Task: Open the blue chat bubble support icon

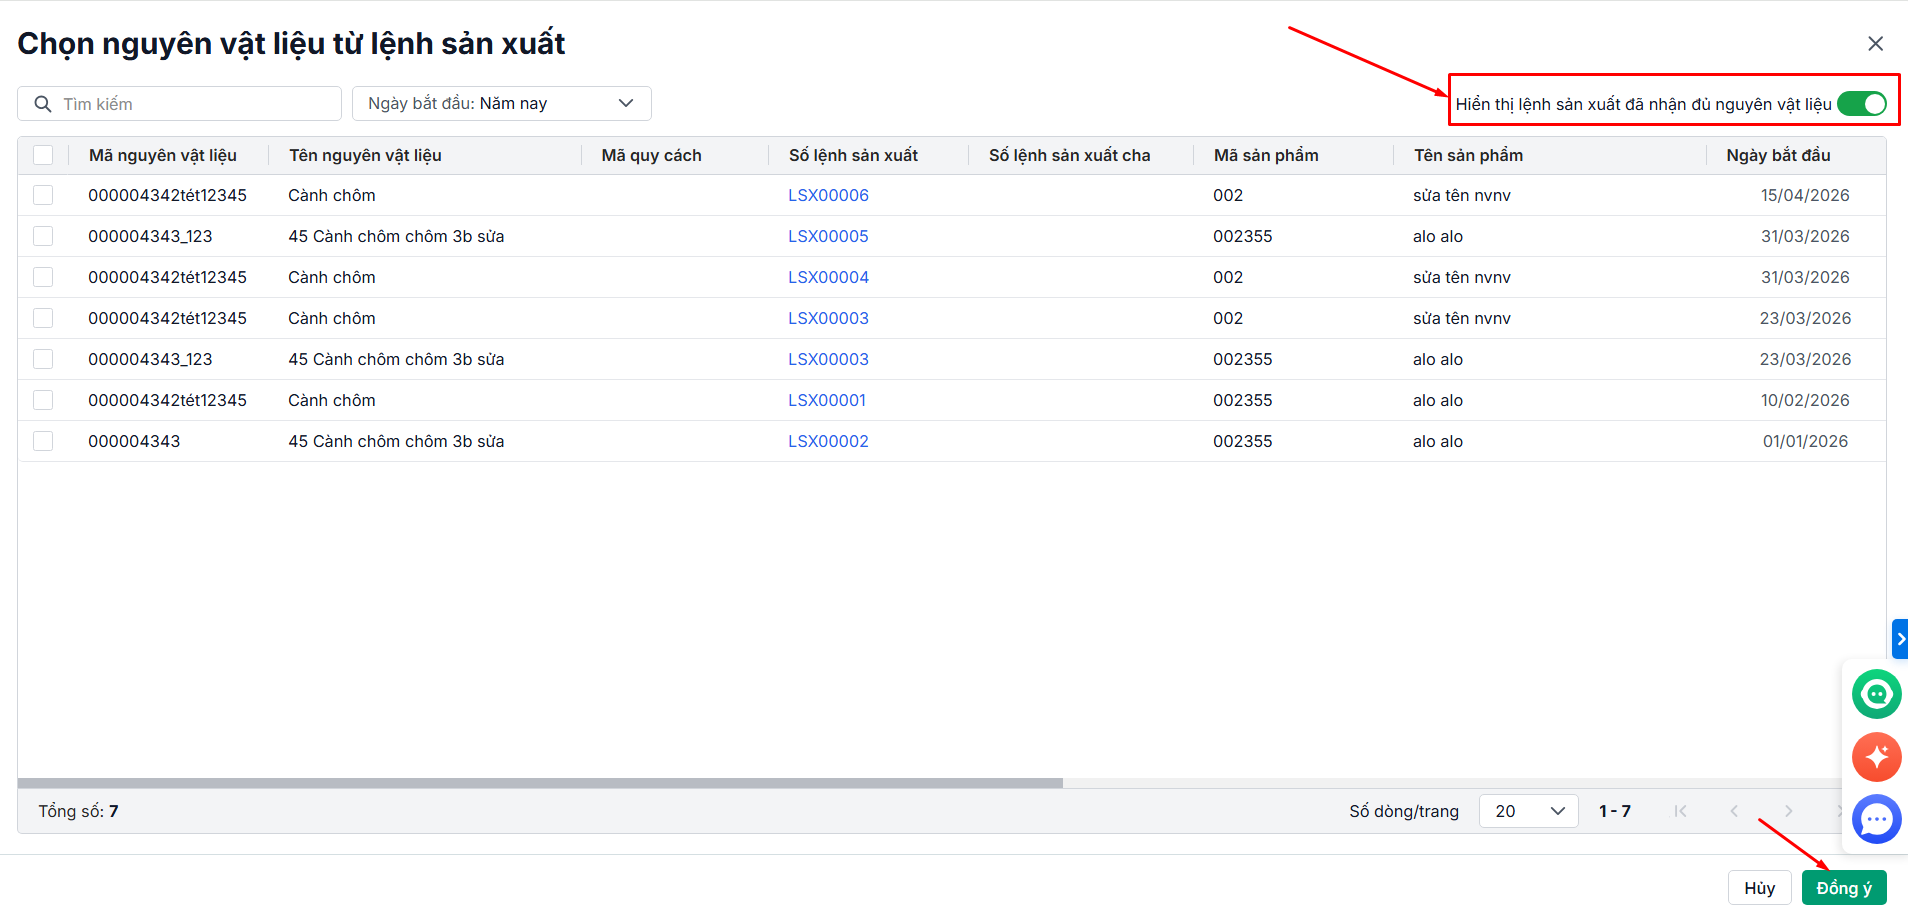Action: [x=1876, y=820]
